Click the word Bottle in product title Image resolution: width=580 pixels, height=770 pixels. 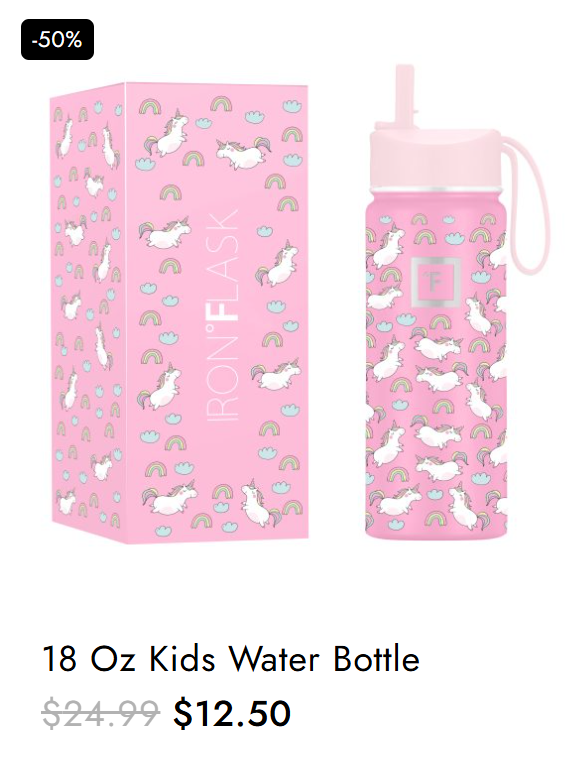377,659
